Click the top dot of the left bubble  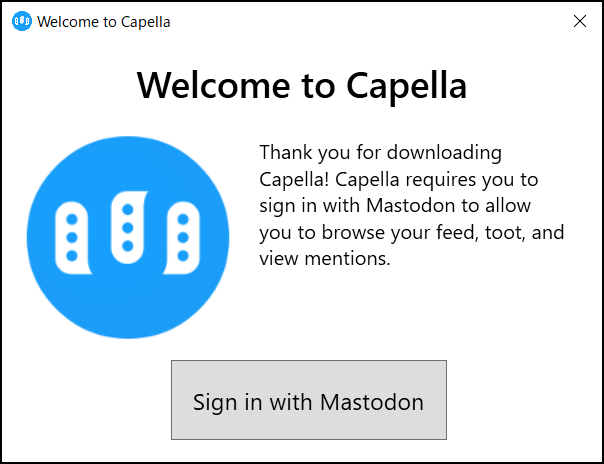[x=72, y=219]
